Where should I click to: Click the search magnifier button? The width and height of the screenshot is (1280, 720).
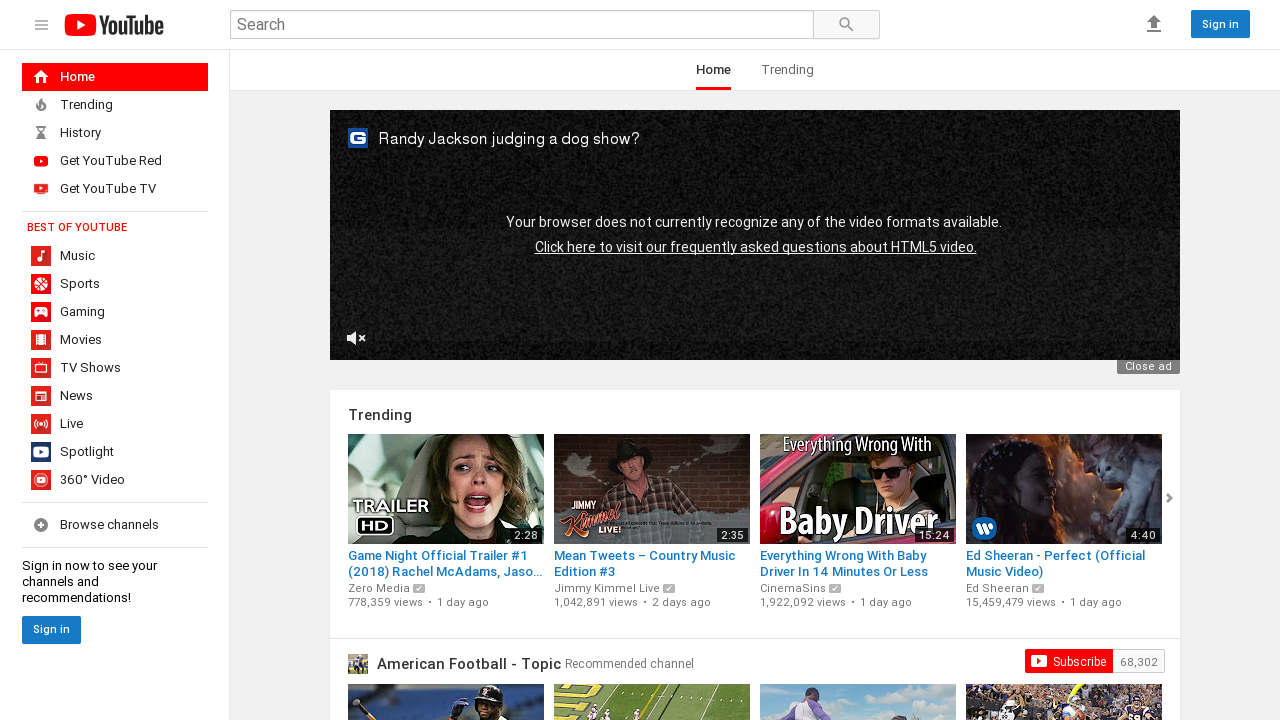coord(846,25)
